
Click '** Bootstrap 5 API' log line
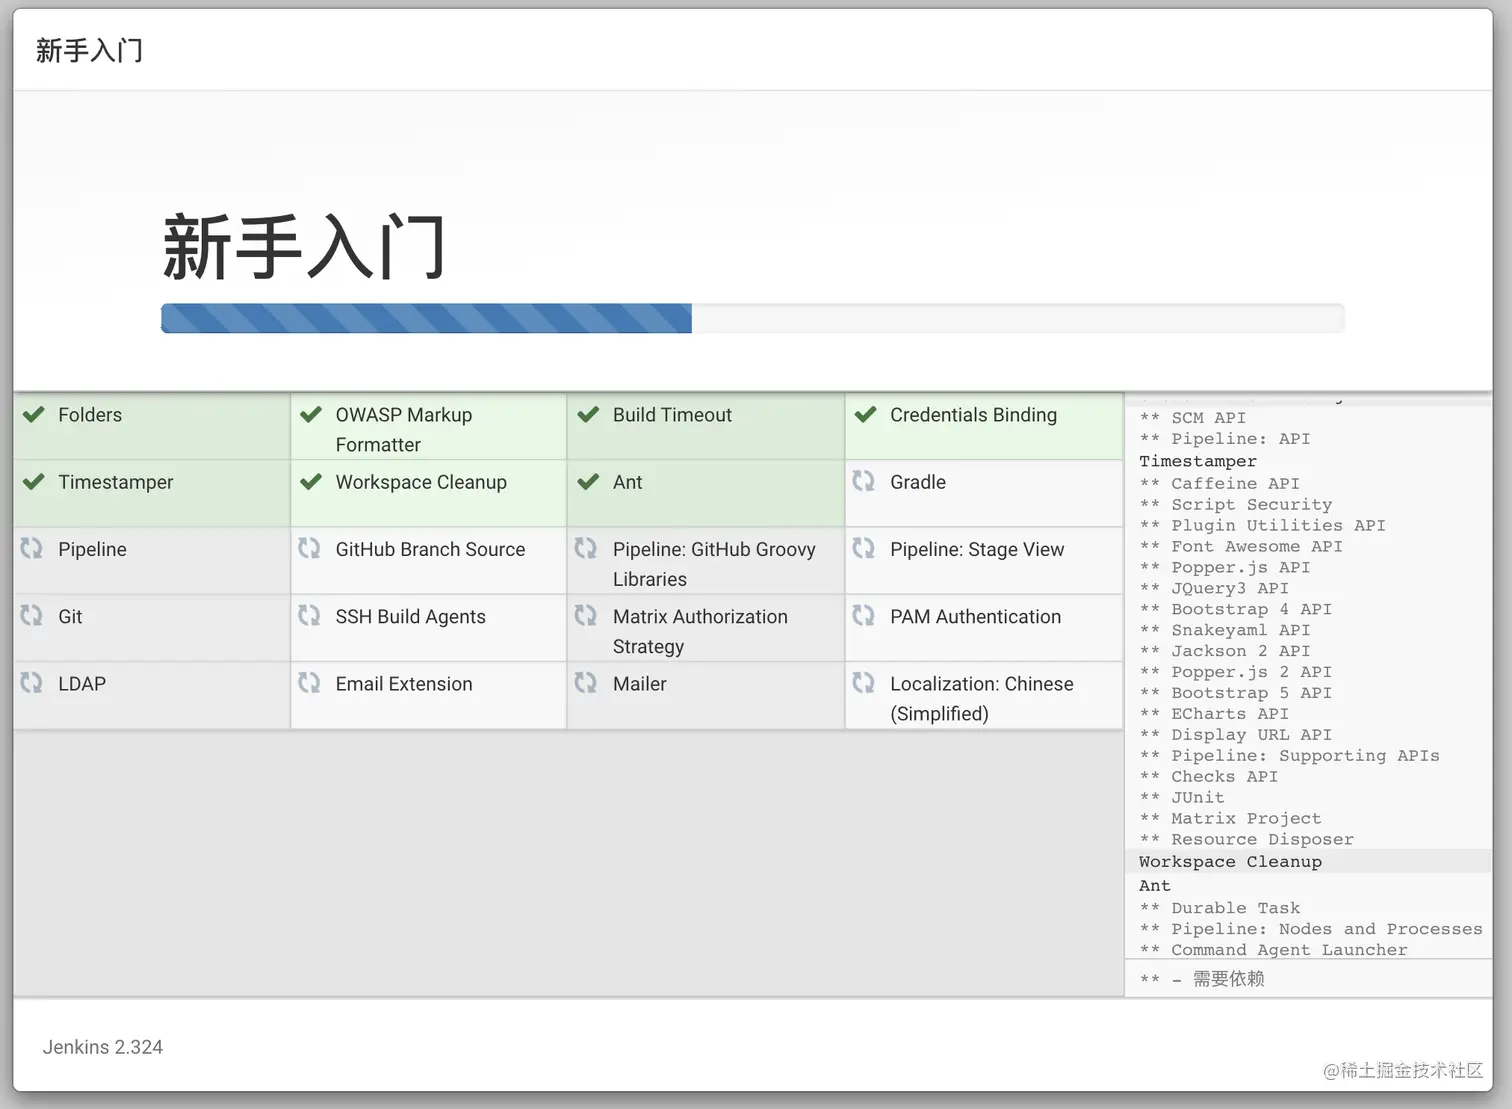(1236, 693)
